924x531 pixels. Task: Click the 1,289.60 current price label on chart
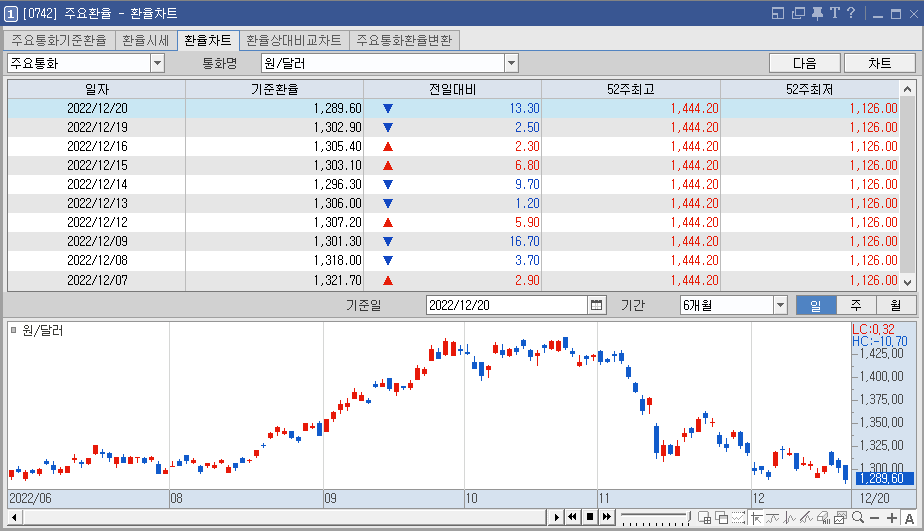point(884,478)
